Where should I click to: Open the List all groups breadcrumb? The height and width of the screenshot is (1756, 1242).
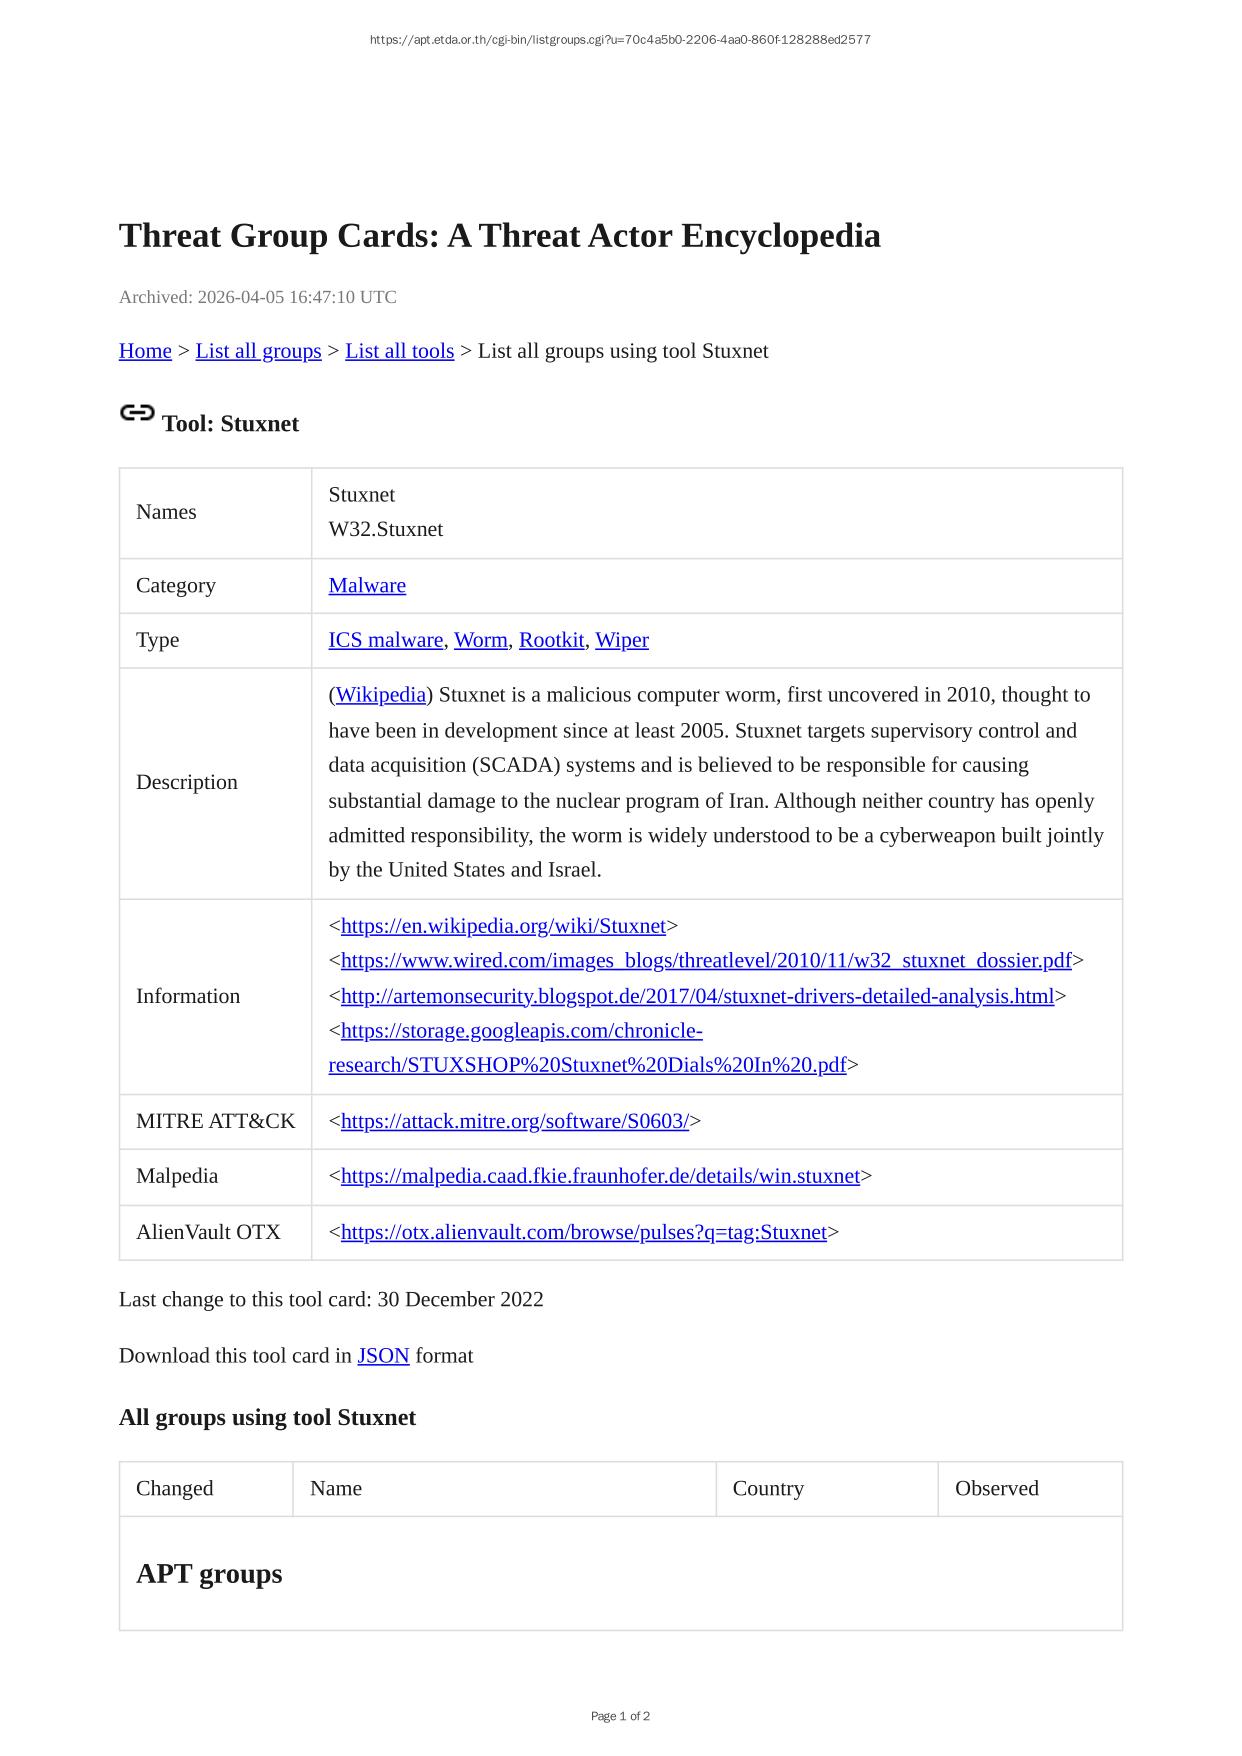(x=258, y=351)
